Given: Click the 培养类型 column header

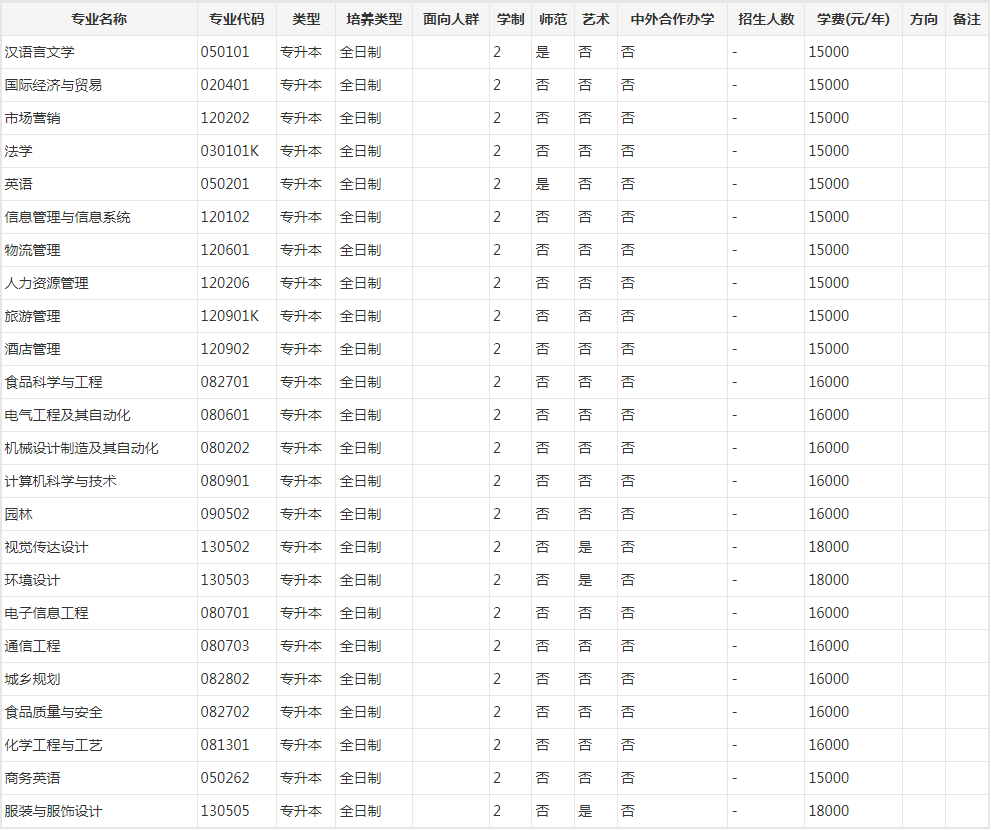Looking at the screenshot, I should (x=374, y=20).
